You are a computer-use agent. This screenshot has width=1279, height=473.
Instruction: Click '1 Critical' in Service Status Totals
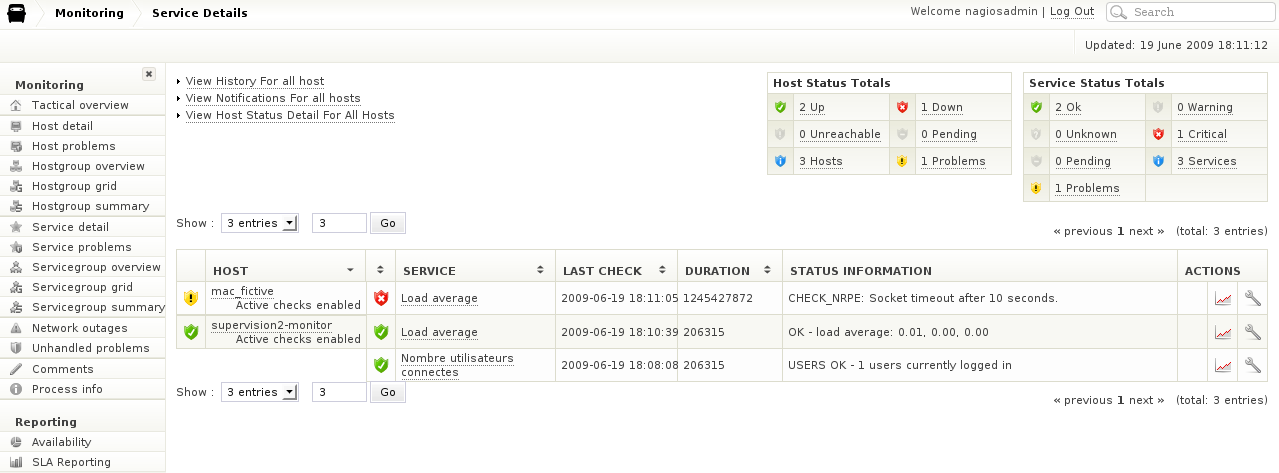tap(1201, 134)
